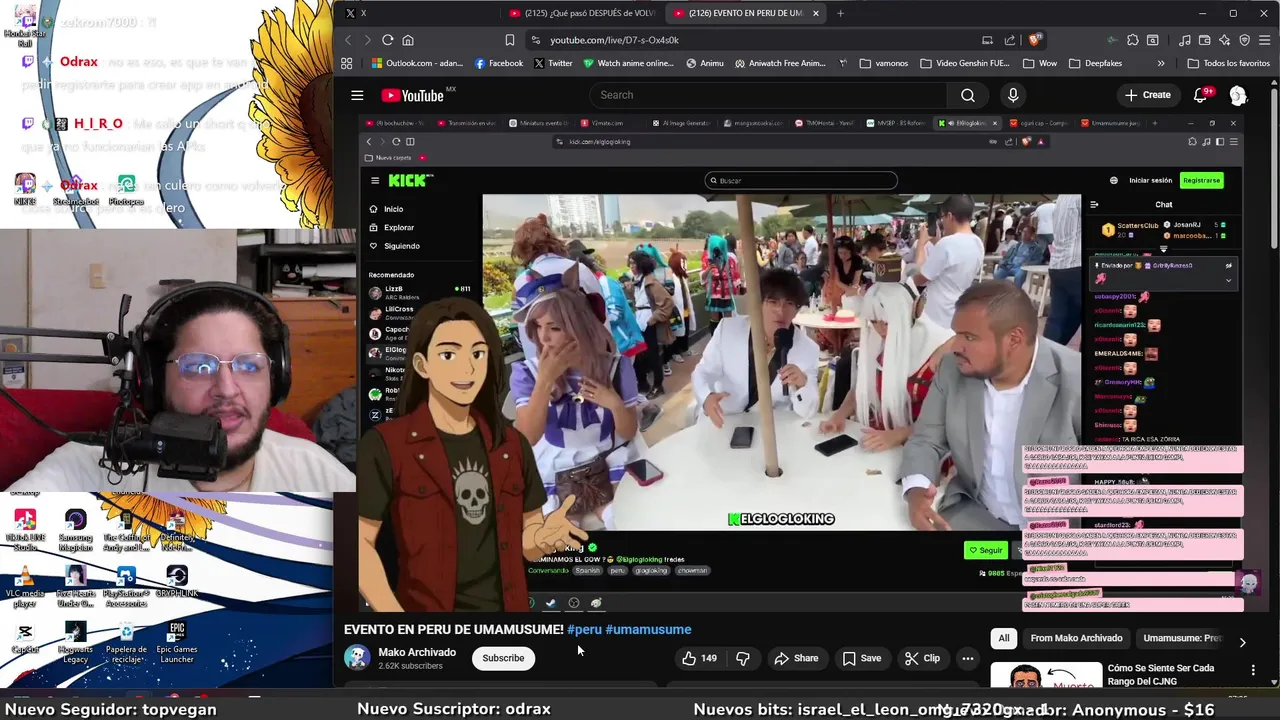Open a new browser tab
1280x720 pixels.
[x=840, y=13]
